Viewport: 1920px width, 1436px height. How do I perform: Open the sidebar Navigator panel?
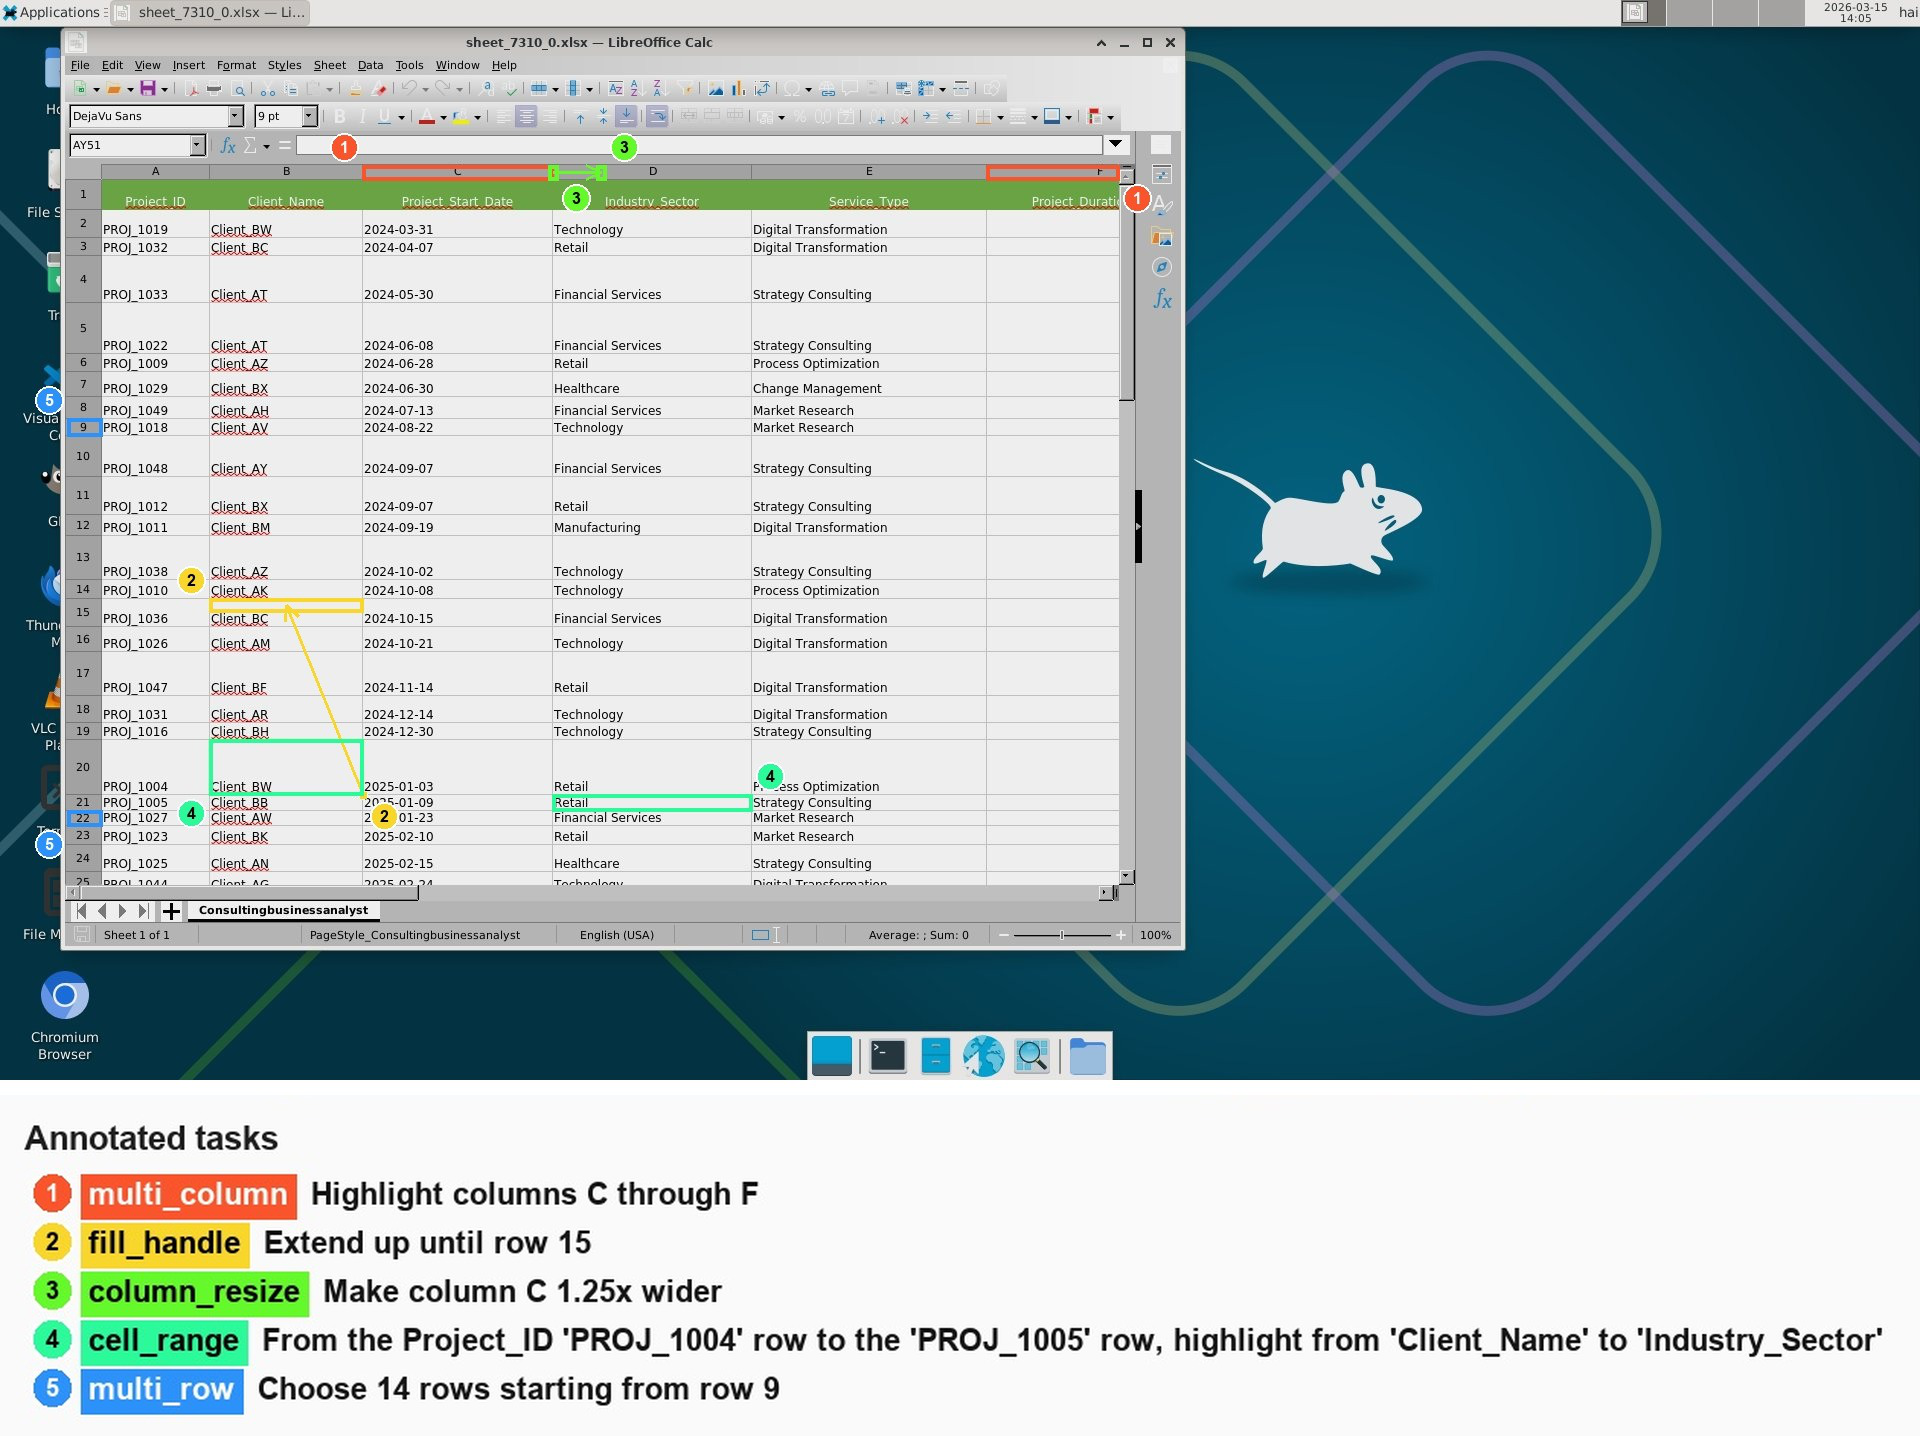click(1161, 267)
